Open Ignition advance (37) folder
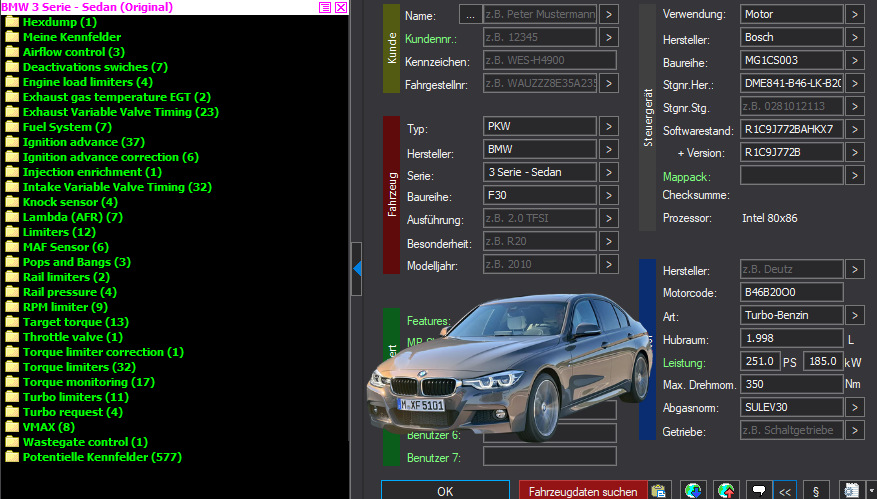This screenshot has height=499, width=877. [75, 142]
